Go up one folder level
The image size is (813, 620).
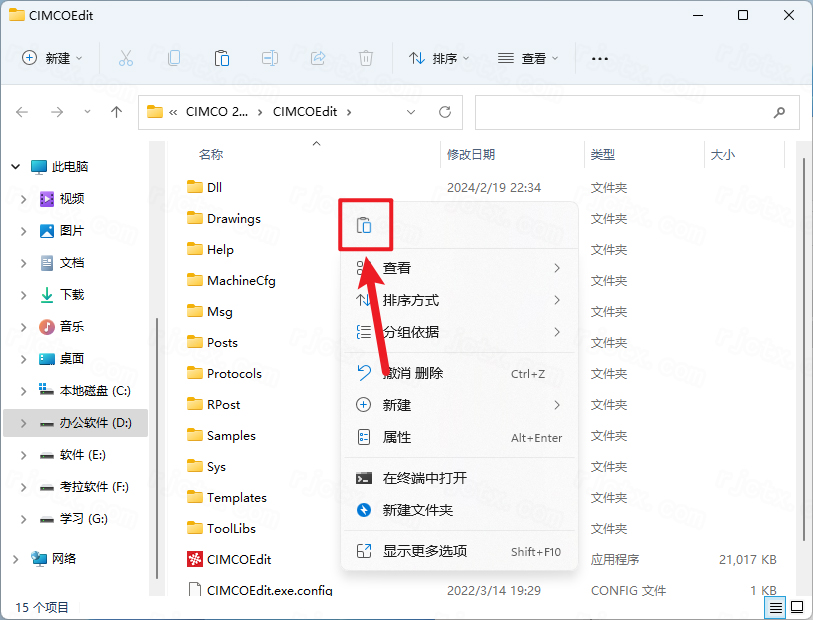click(x=117, y=112)
